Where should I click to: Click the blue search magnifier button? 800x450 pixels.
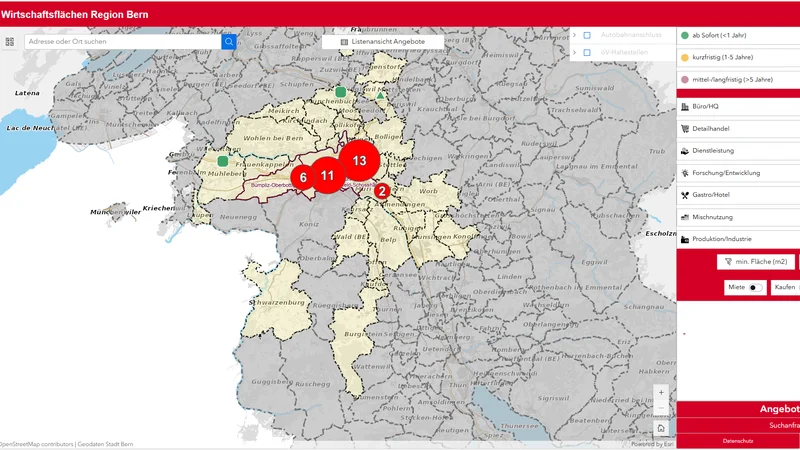[229, 42]
